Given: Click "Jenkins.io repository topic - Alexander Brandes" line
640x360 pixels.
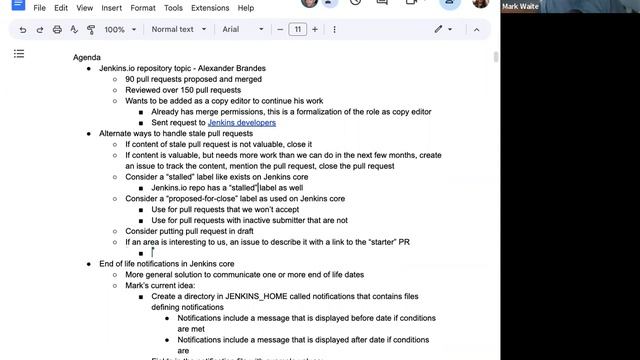Looking at the screenshot, I should coord(182,68).
